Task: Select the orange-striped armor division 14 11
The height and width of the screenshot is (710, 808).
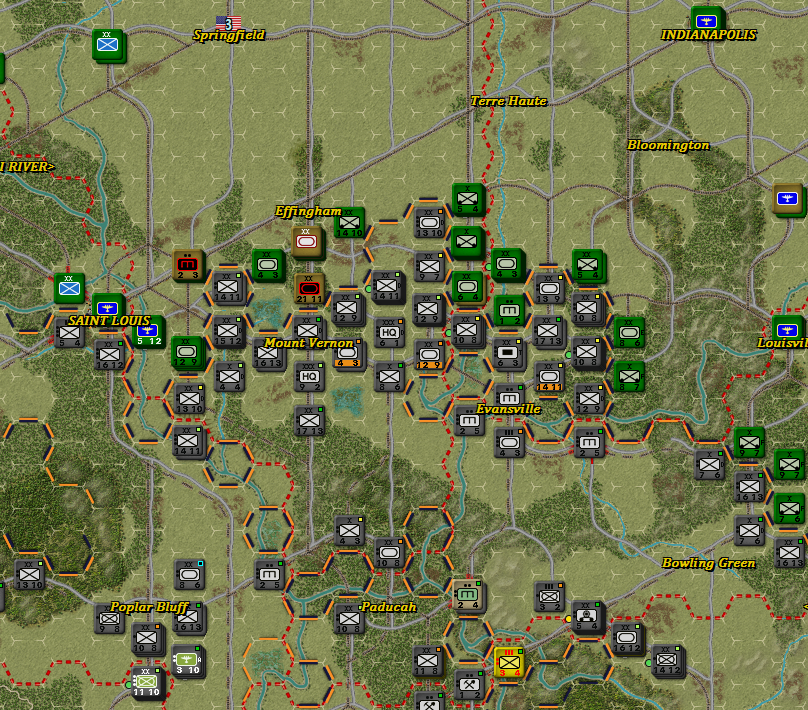Action: point(549,377)
